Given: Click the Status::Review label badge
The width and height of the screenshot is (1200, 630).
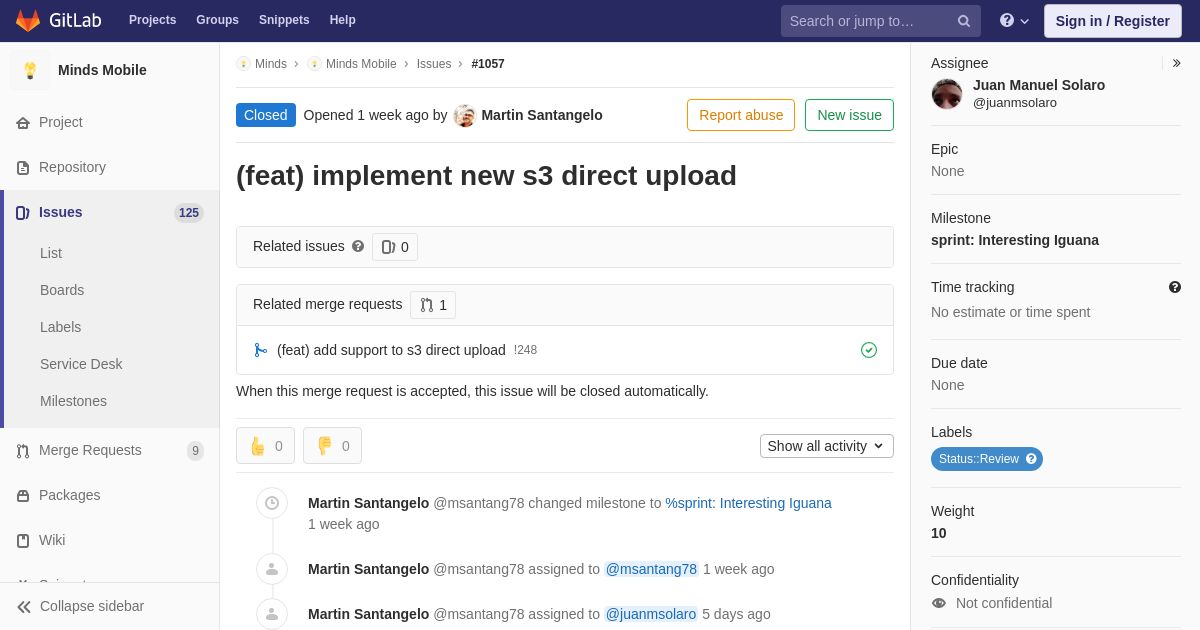Looking at the screenshot, I should [x=987, y=459].
